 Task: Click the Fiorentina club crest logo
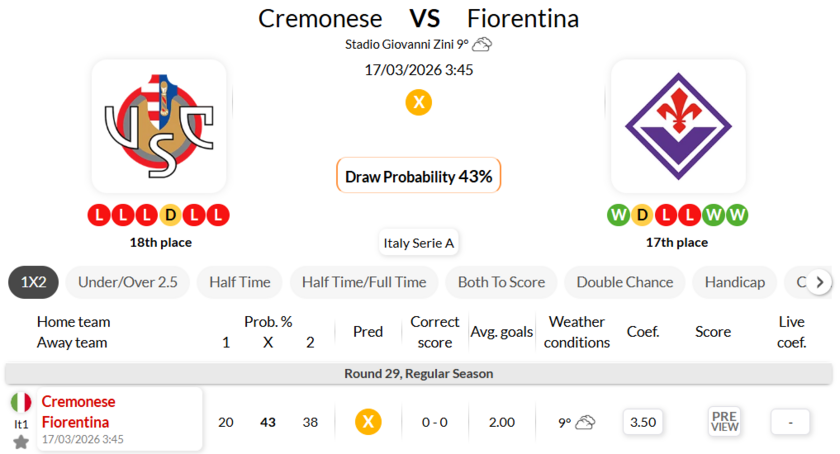coord(677,124)
